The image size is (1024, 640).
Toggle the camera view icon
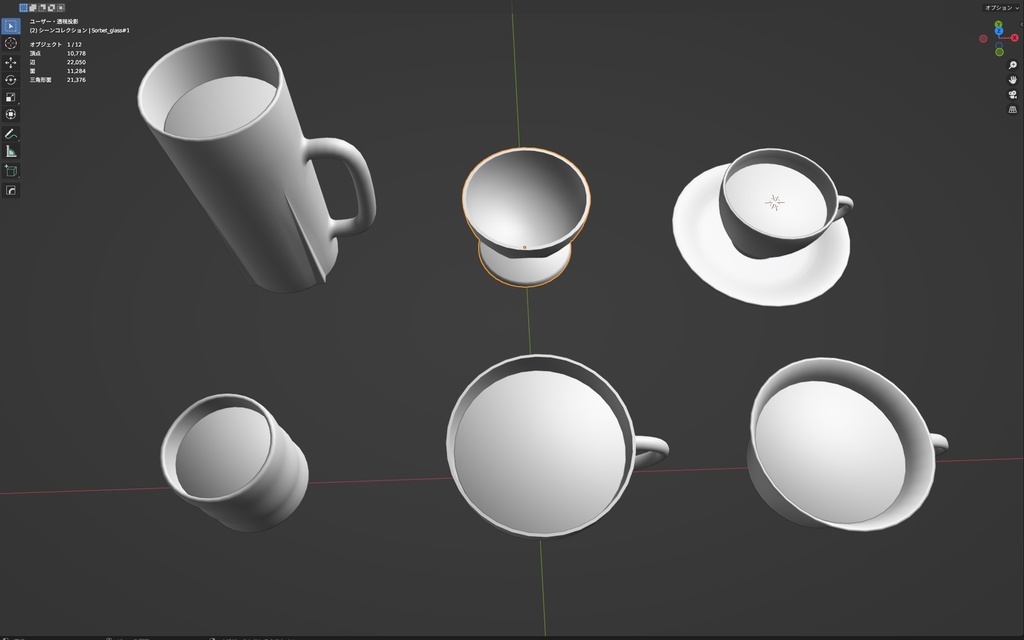[x=1012, y=95]
